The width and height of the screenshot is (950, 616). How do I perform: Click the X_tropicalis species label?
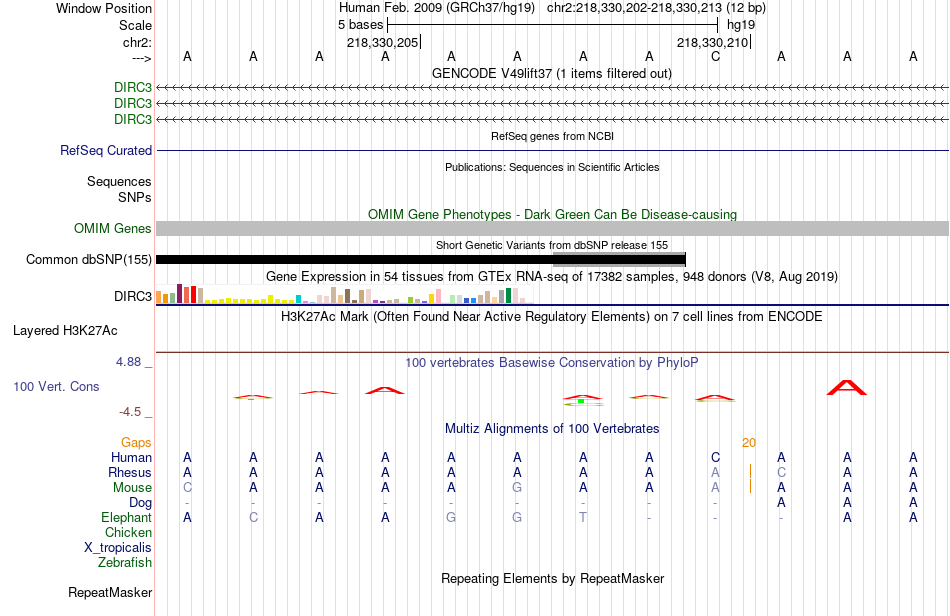click(118, 548)
